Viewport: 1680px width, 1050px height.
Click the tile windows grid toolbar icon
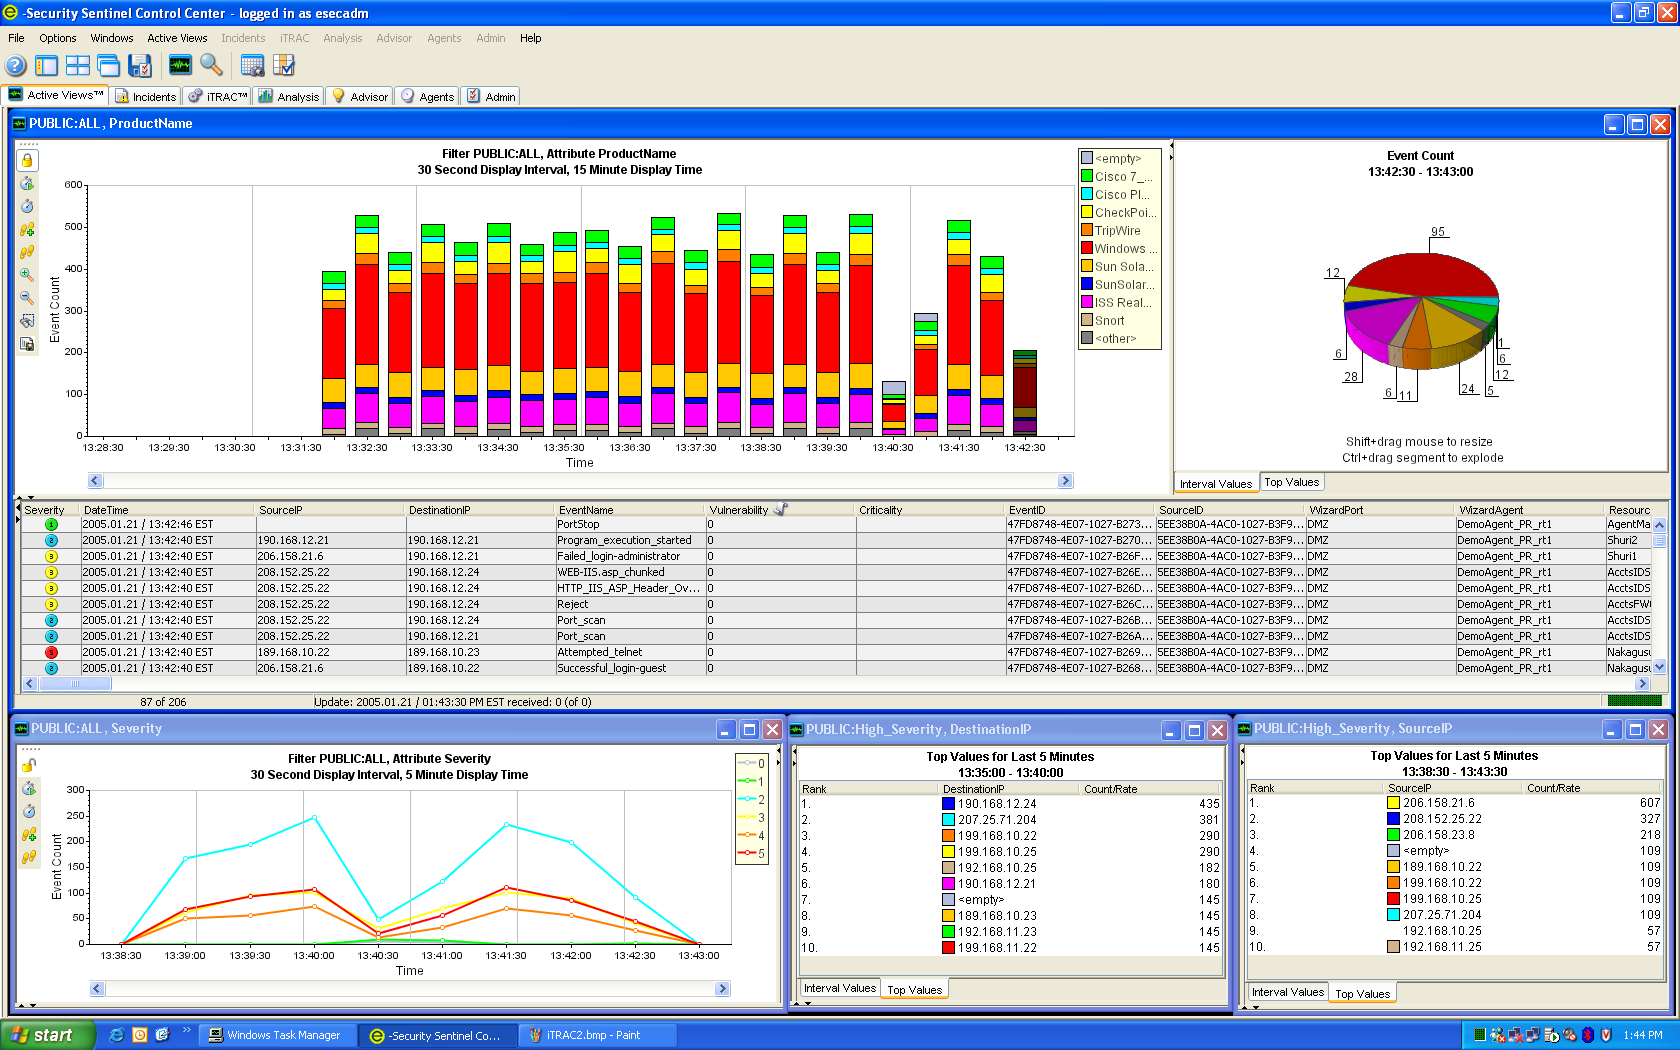[x=78, y=66]
